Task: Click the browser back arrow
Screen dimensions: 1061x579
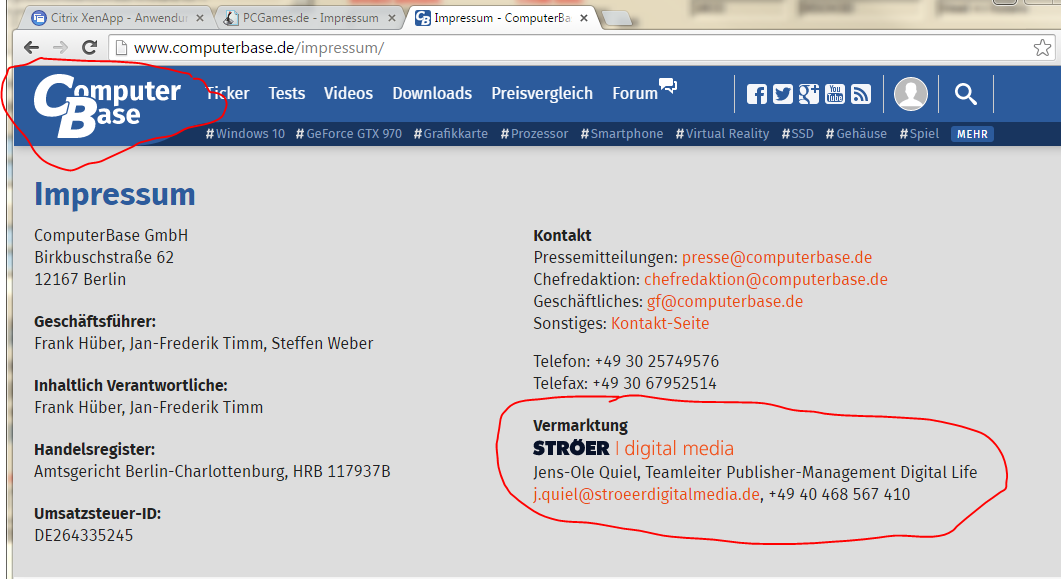Action: pos(31,47)
